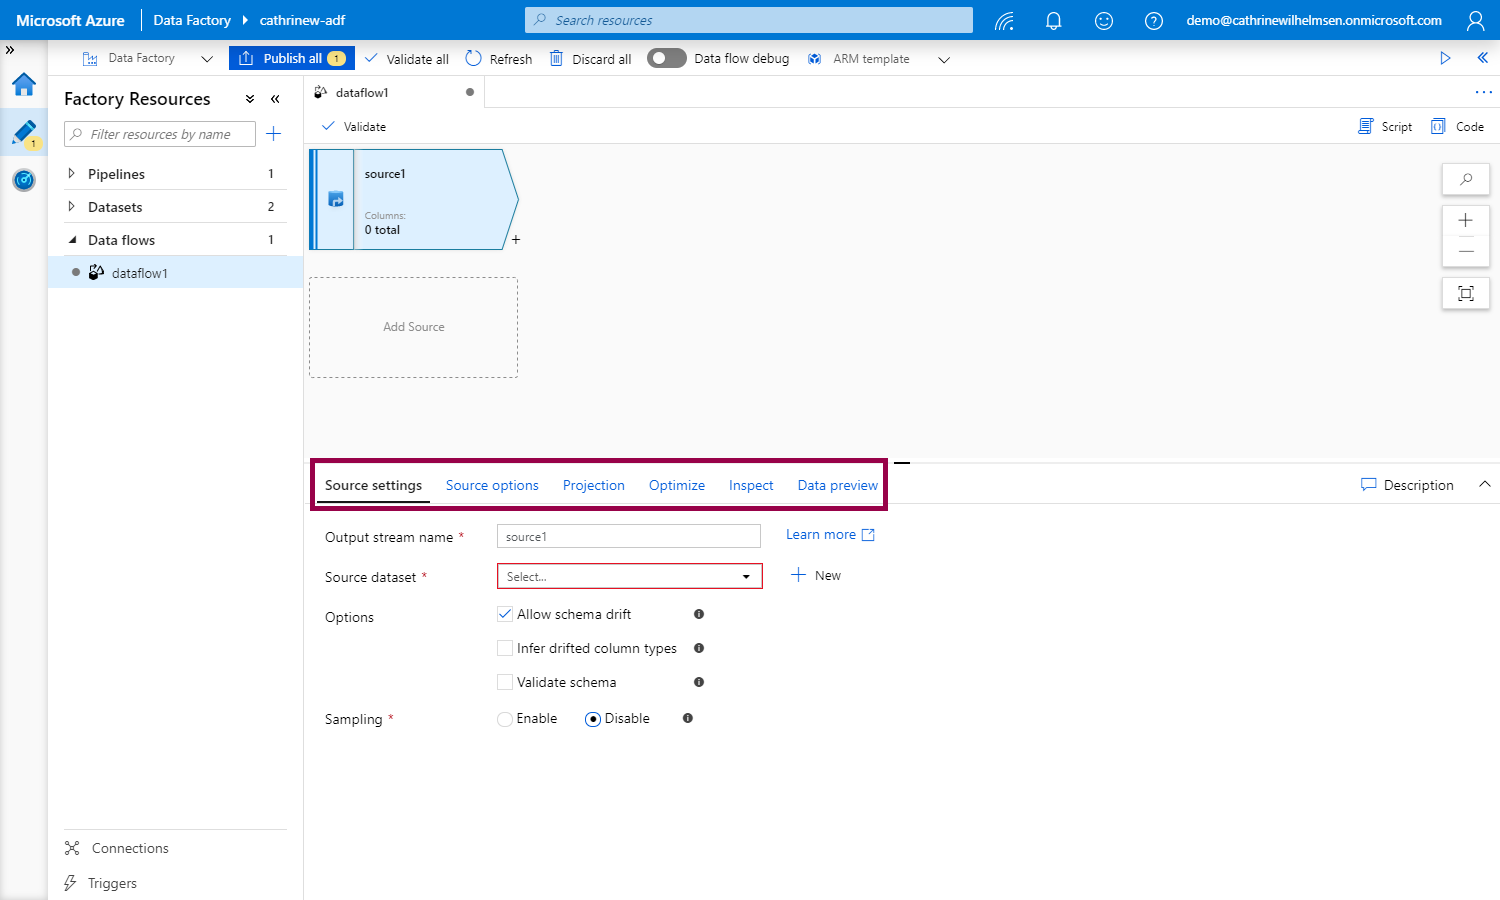
Task: Enable the Validate schema checkbox
Action: coord(505,682)
